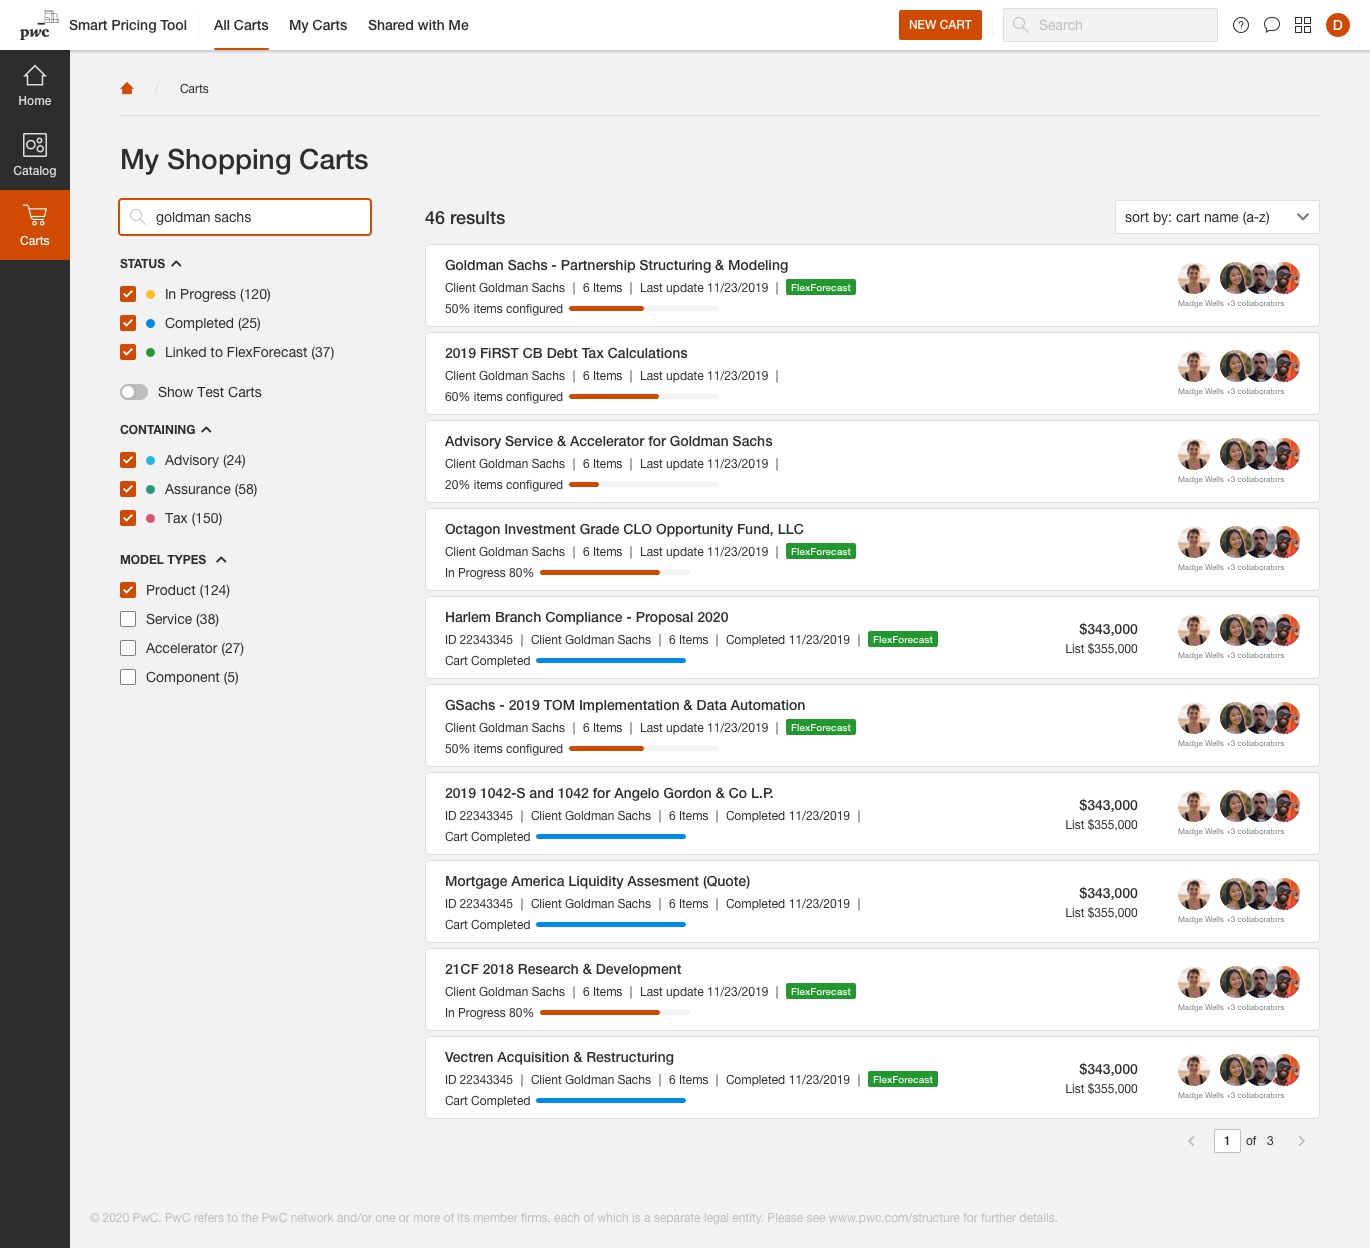Viewport: 1370px width, 1248px height.
Task: Check the Service model type
Action: pos(128,619)
